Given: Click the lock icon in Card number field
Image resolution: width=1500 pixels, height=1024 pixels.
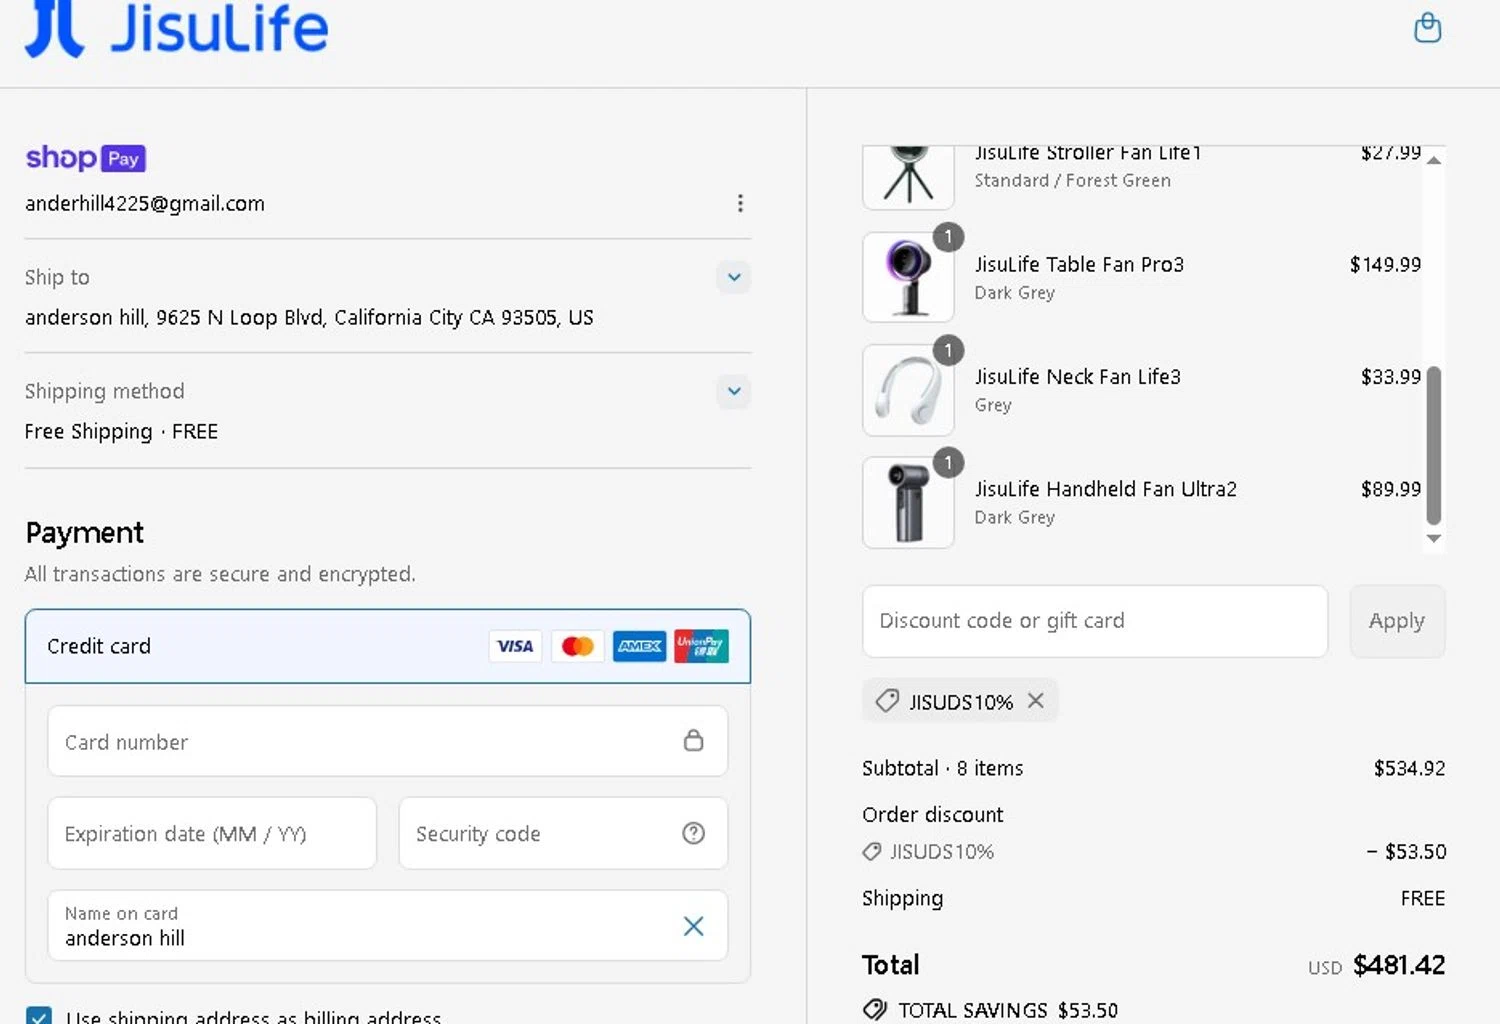Looking at the screenshot, I should click(693, 740).
